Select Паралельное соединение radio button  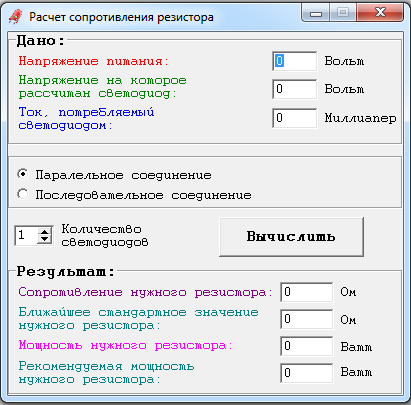[23, 174]
